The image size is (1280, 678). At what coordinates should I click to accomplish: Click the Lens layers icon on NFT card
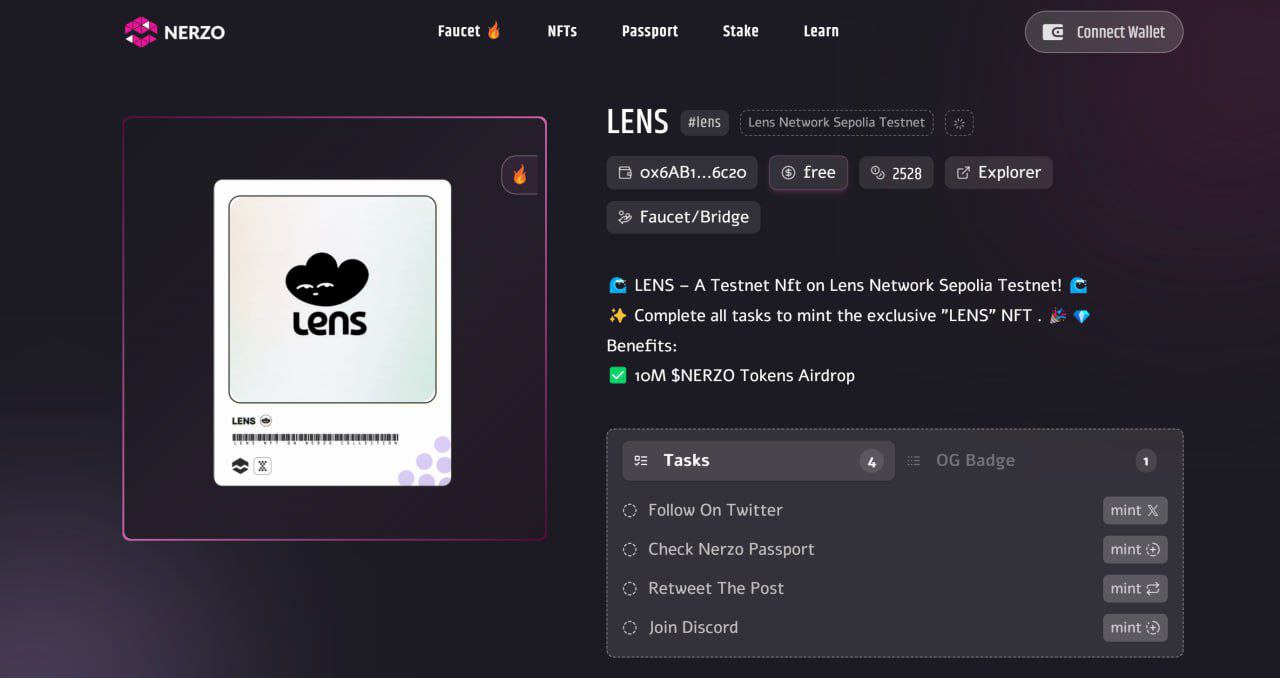[x=240, y=466]
